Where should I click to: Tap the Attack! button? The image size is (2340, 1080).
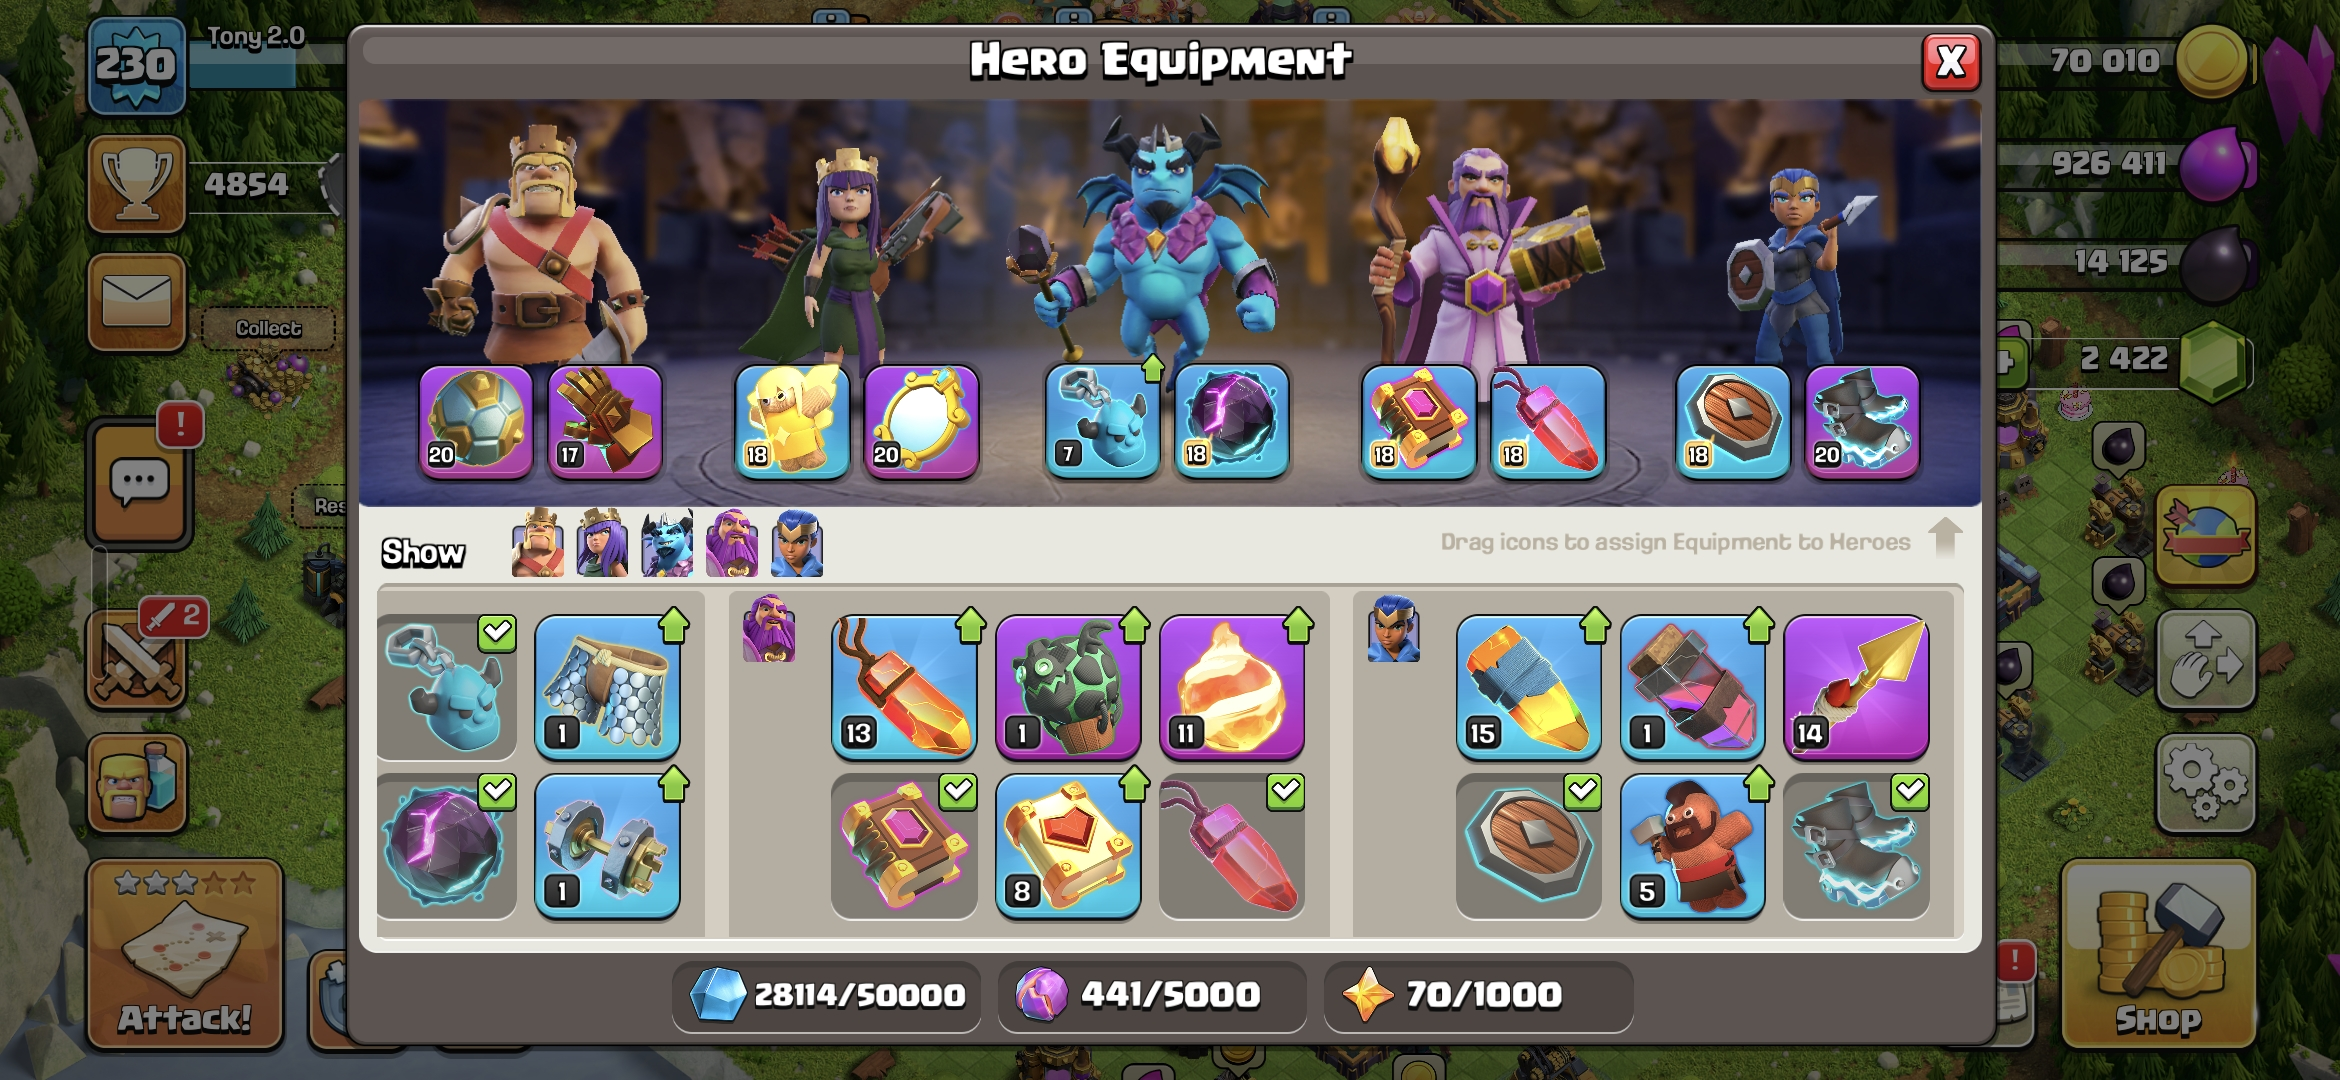click(185, 955)
